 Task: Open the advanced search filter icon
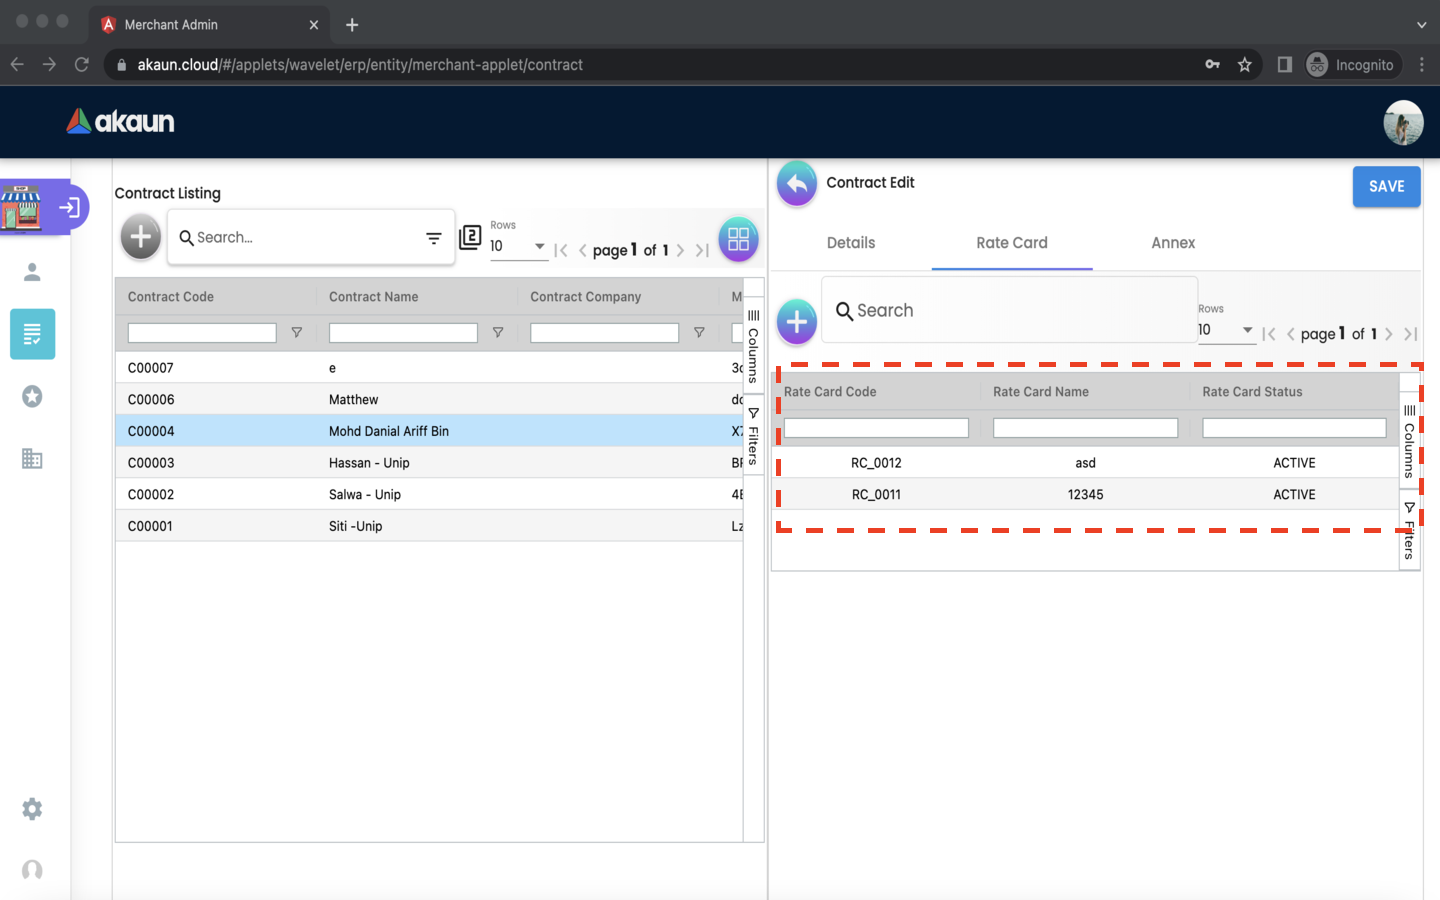(433, 238)
